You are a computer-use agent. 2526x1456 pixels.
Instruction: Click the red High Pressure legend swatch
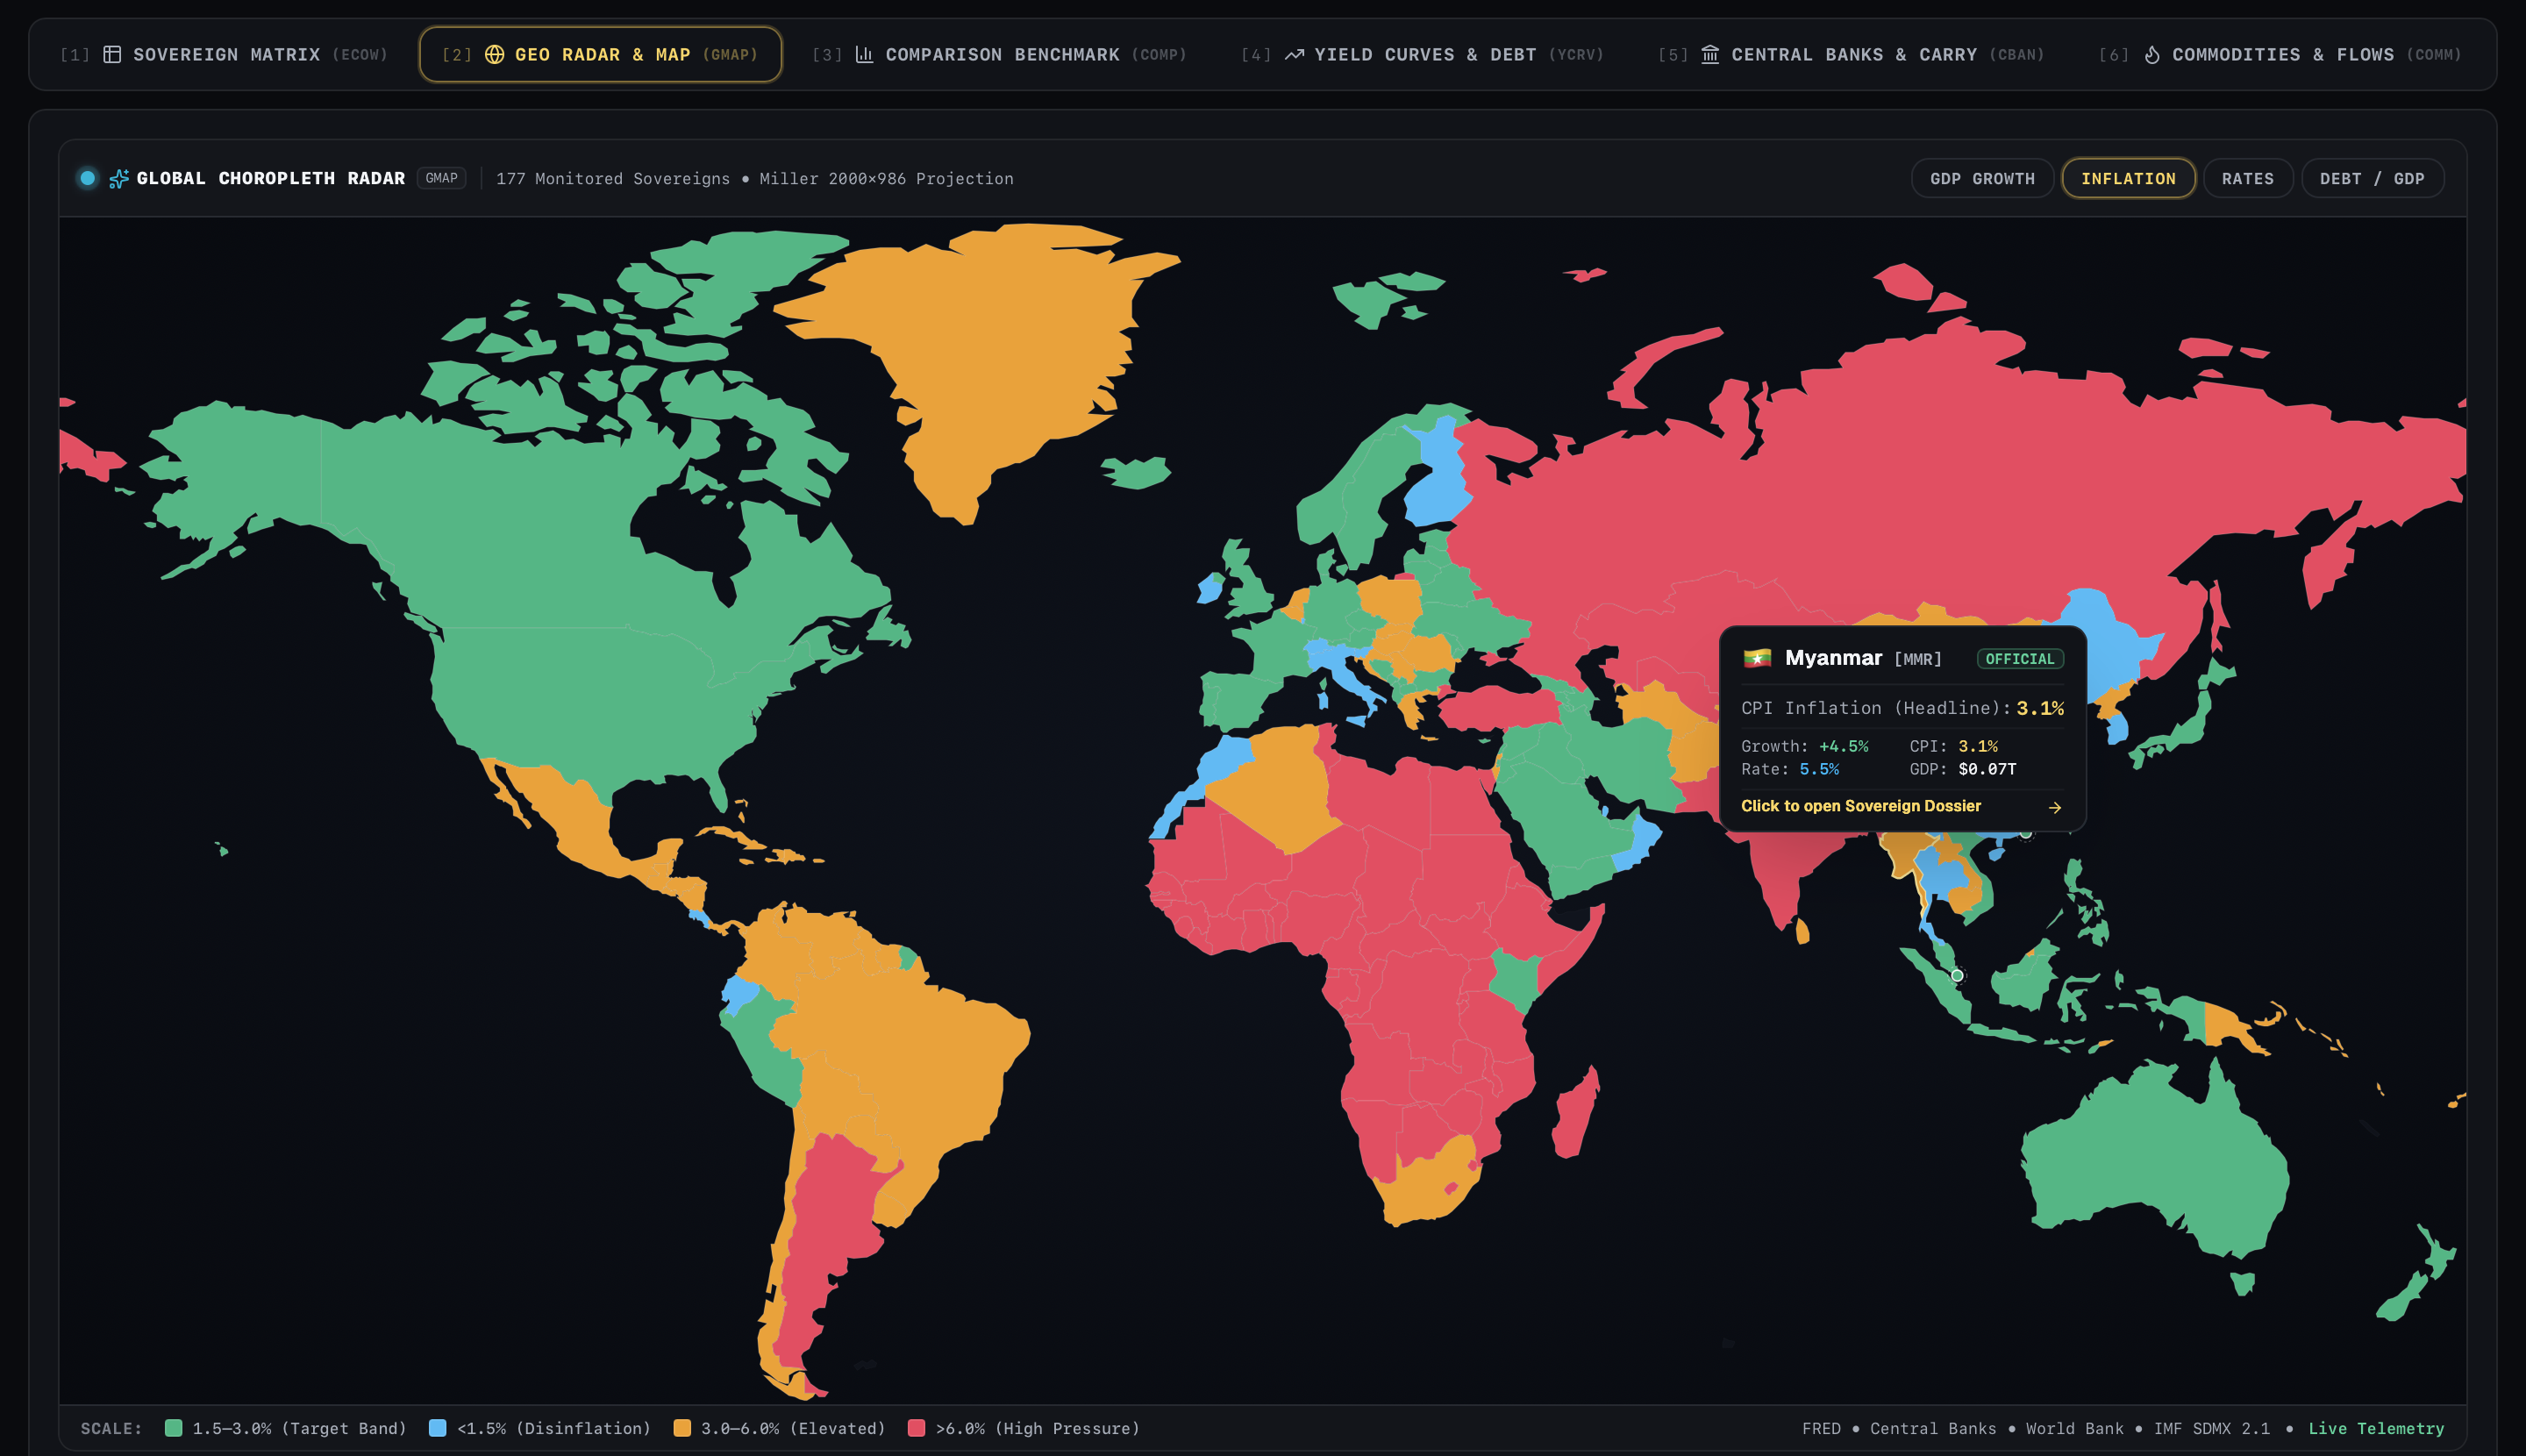pos(916,1428)
